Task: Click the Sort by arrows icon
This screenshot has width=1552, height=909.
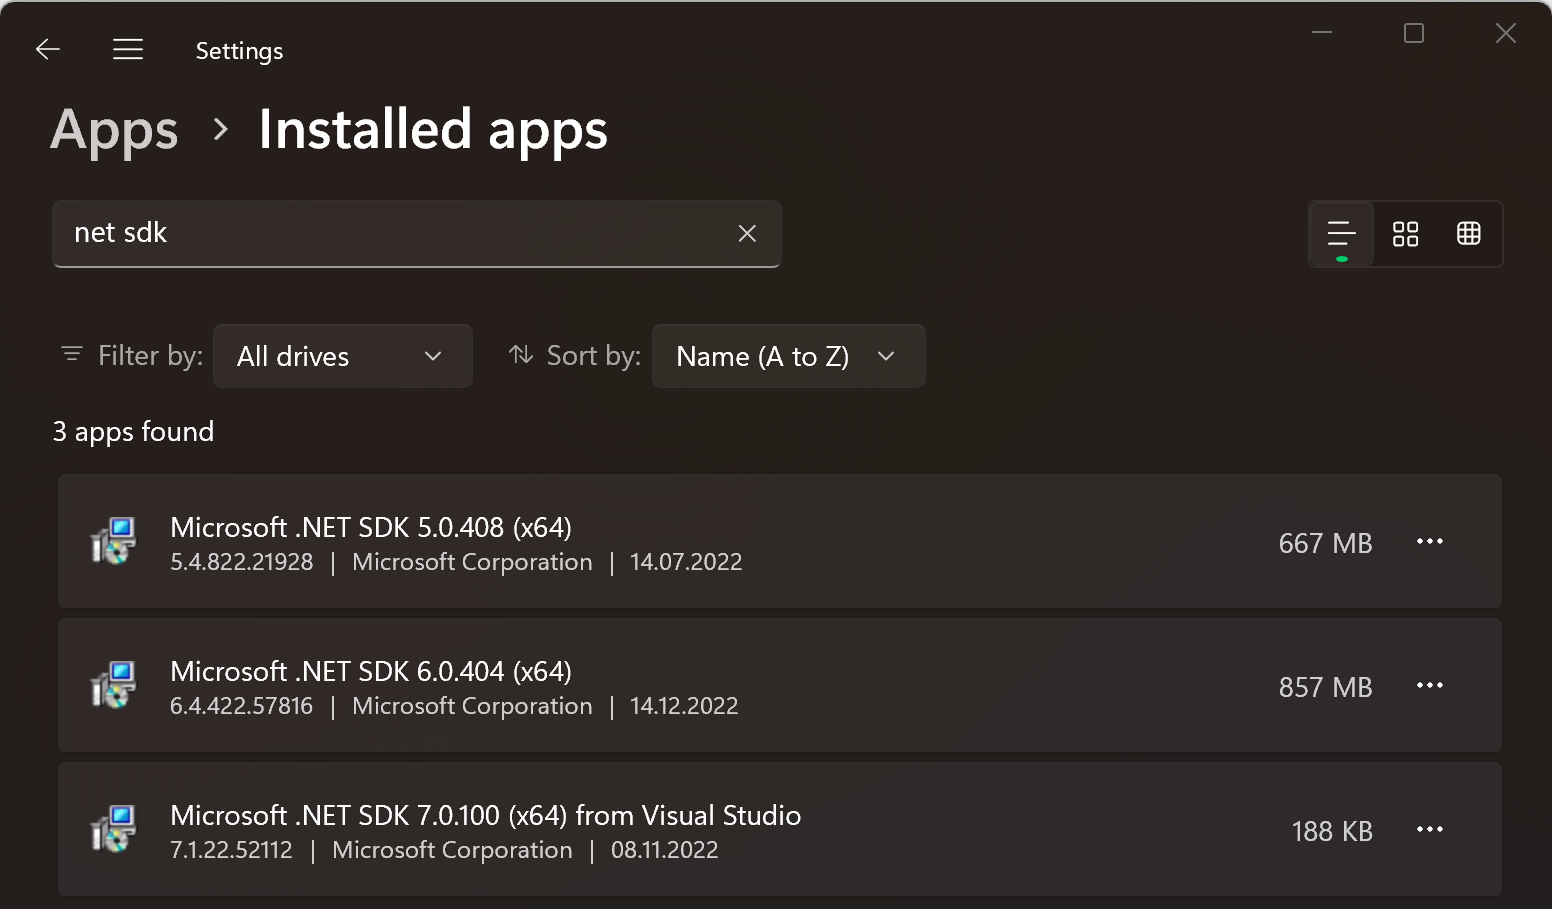Action: (520, 355)
